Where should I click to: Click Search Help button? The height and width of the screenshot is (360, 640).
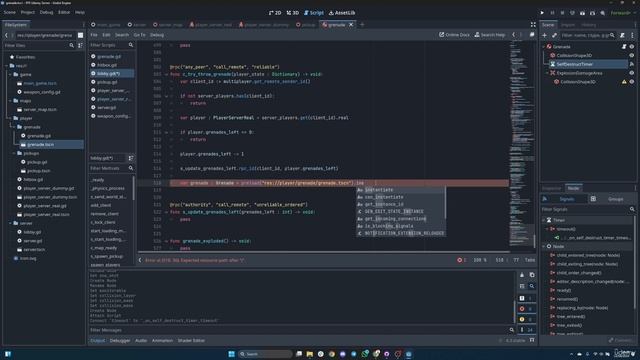(x=490, y=35)
